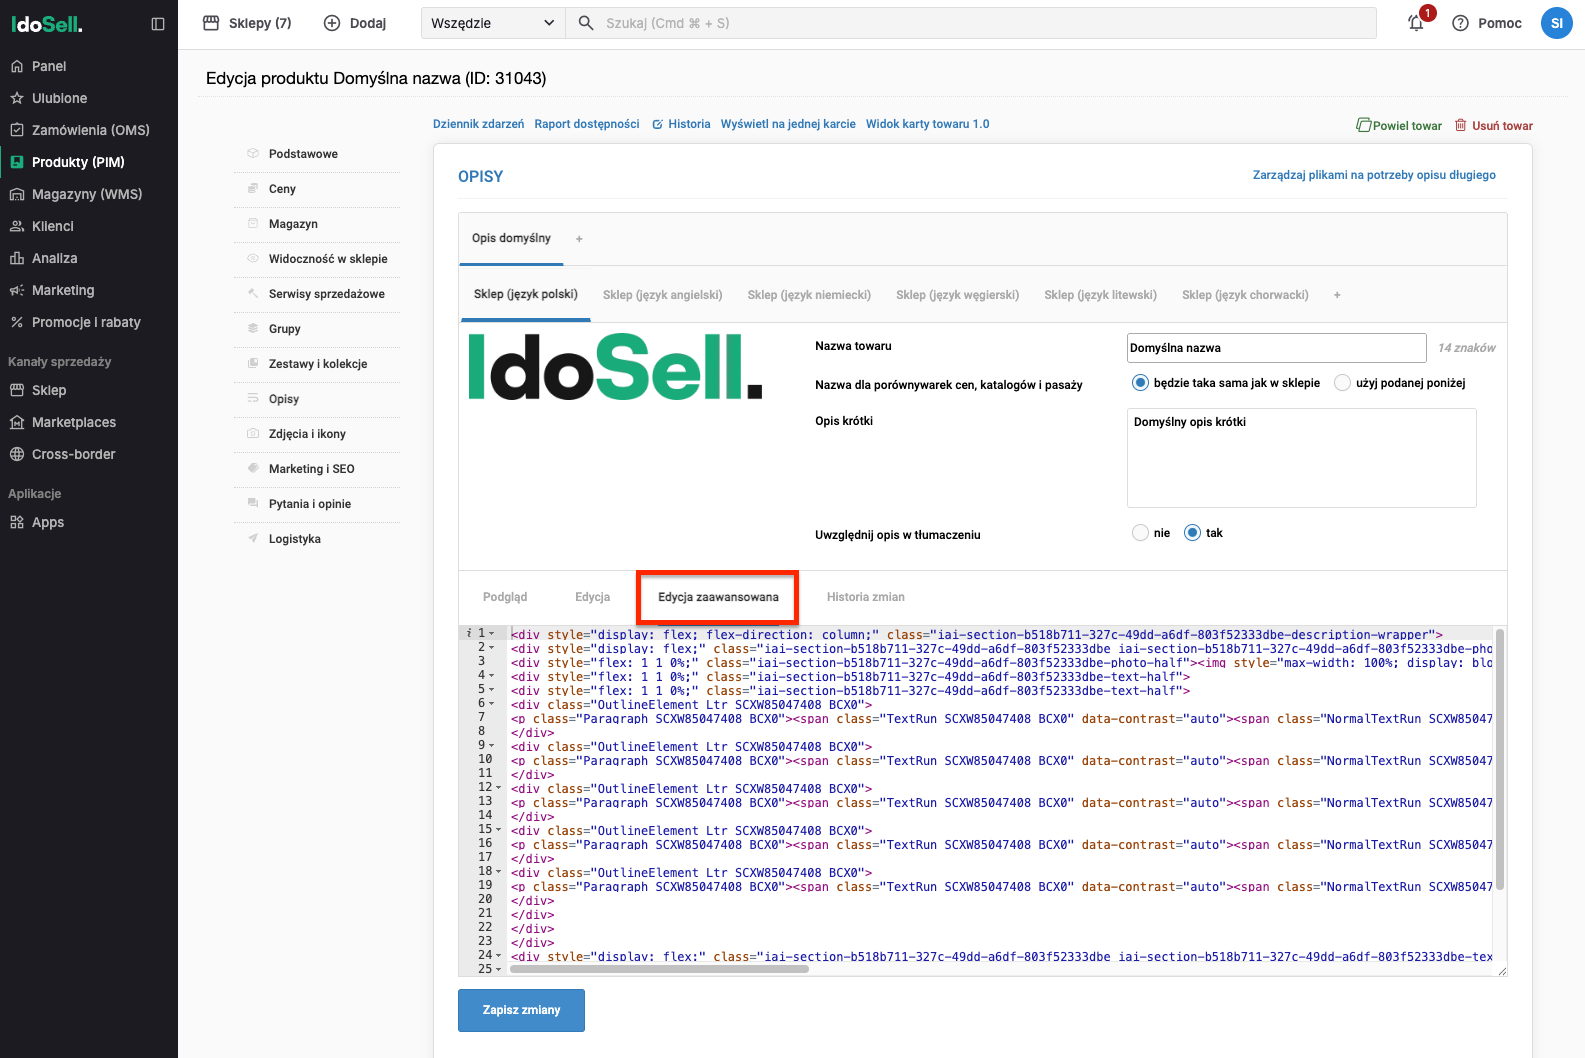Click the Nazwa towaru input field
Image resolution: width=1585 pixels, height=1058 pixels.
pos(1276,348)
